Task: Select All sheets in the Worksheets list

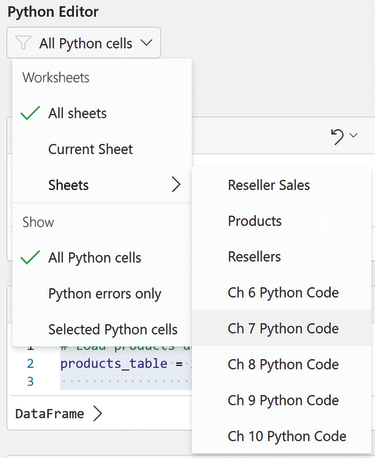Action: point(102,113)
